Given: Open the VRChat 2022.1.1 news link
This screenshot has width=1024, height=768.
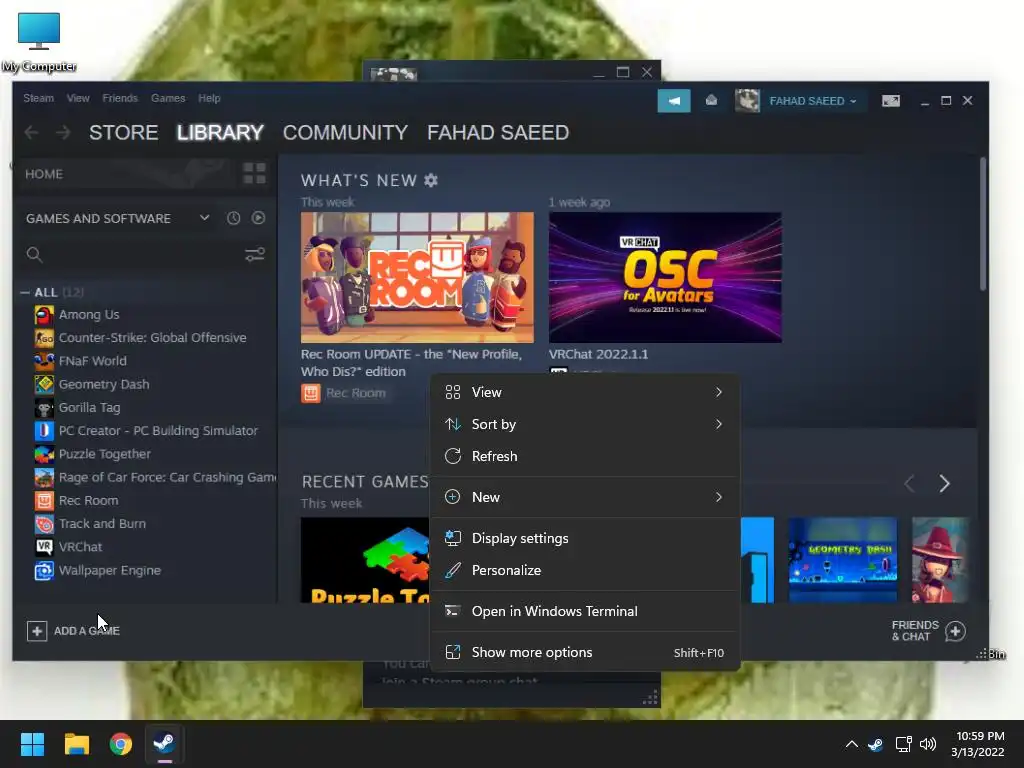Looking at the screenshot, I should 598,354.
